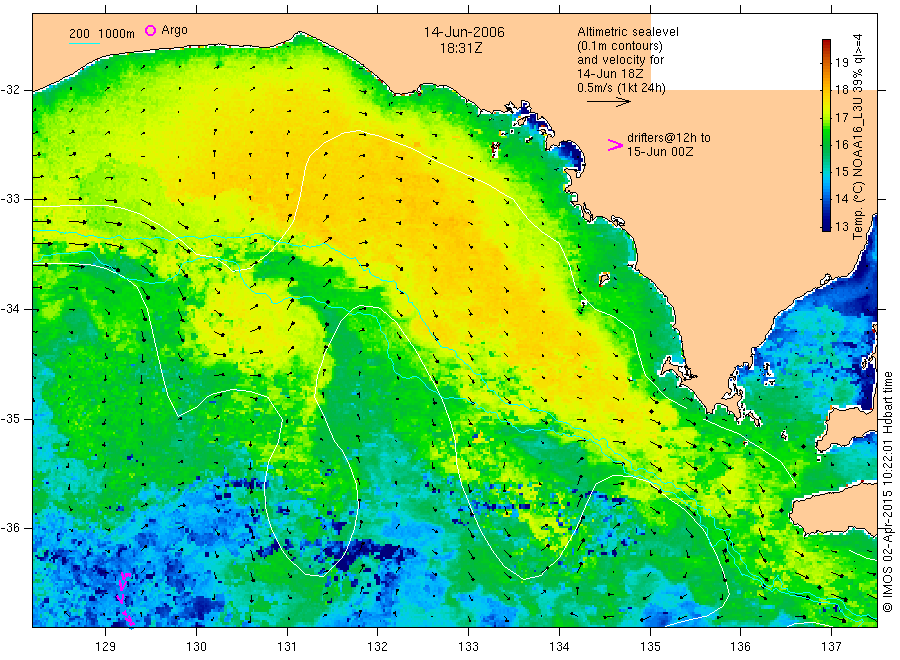
Task: Click the magenta drifter track near 129E
Action: [125, 599]
